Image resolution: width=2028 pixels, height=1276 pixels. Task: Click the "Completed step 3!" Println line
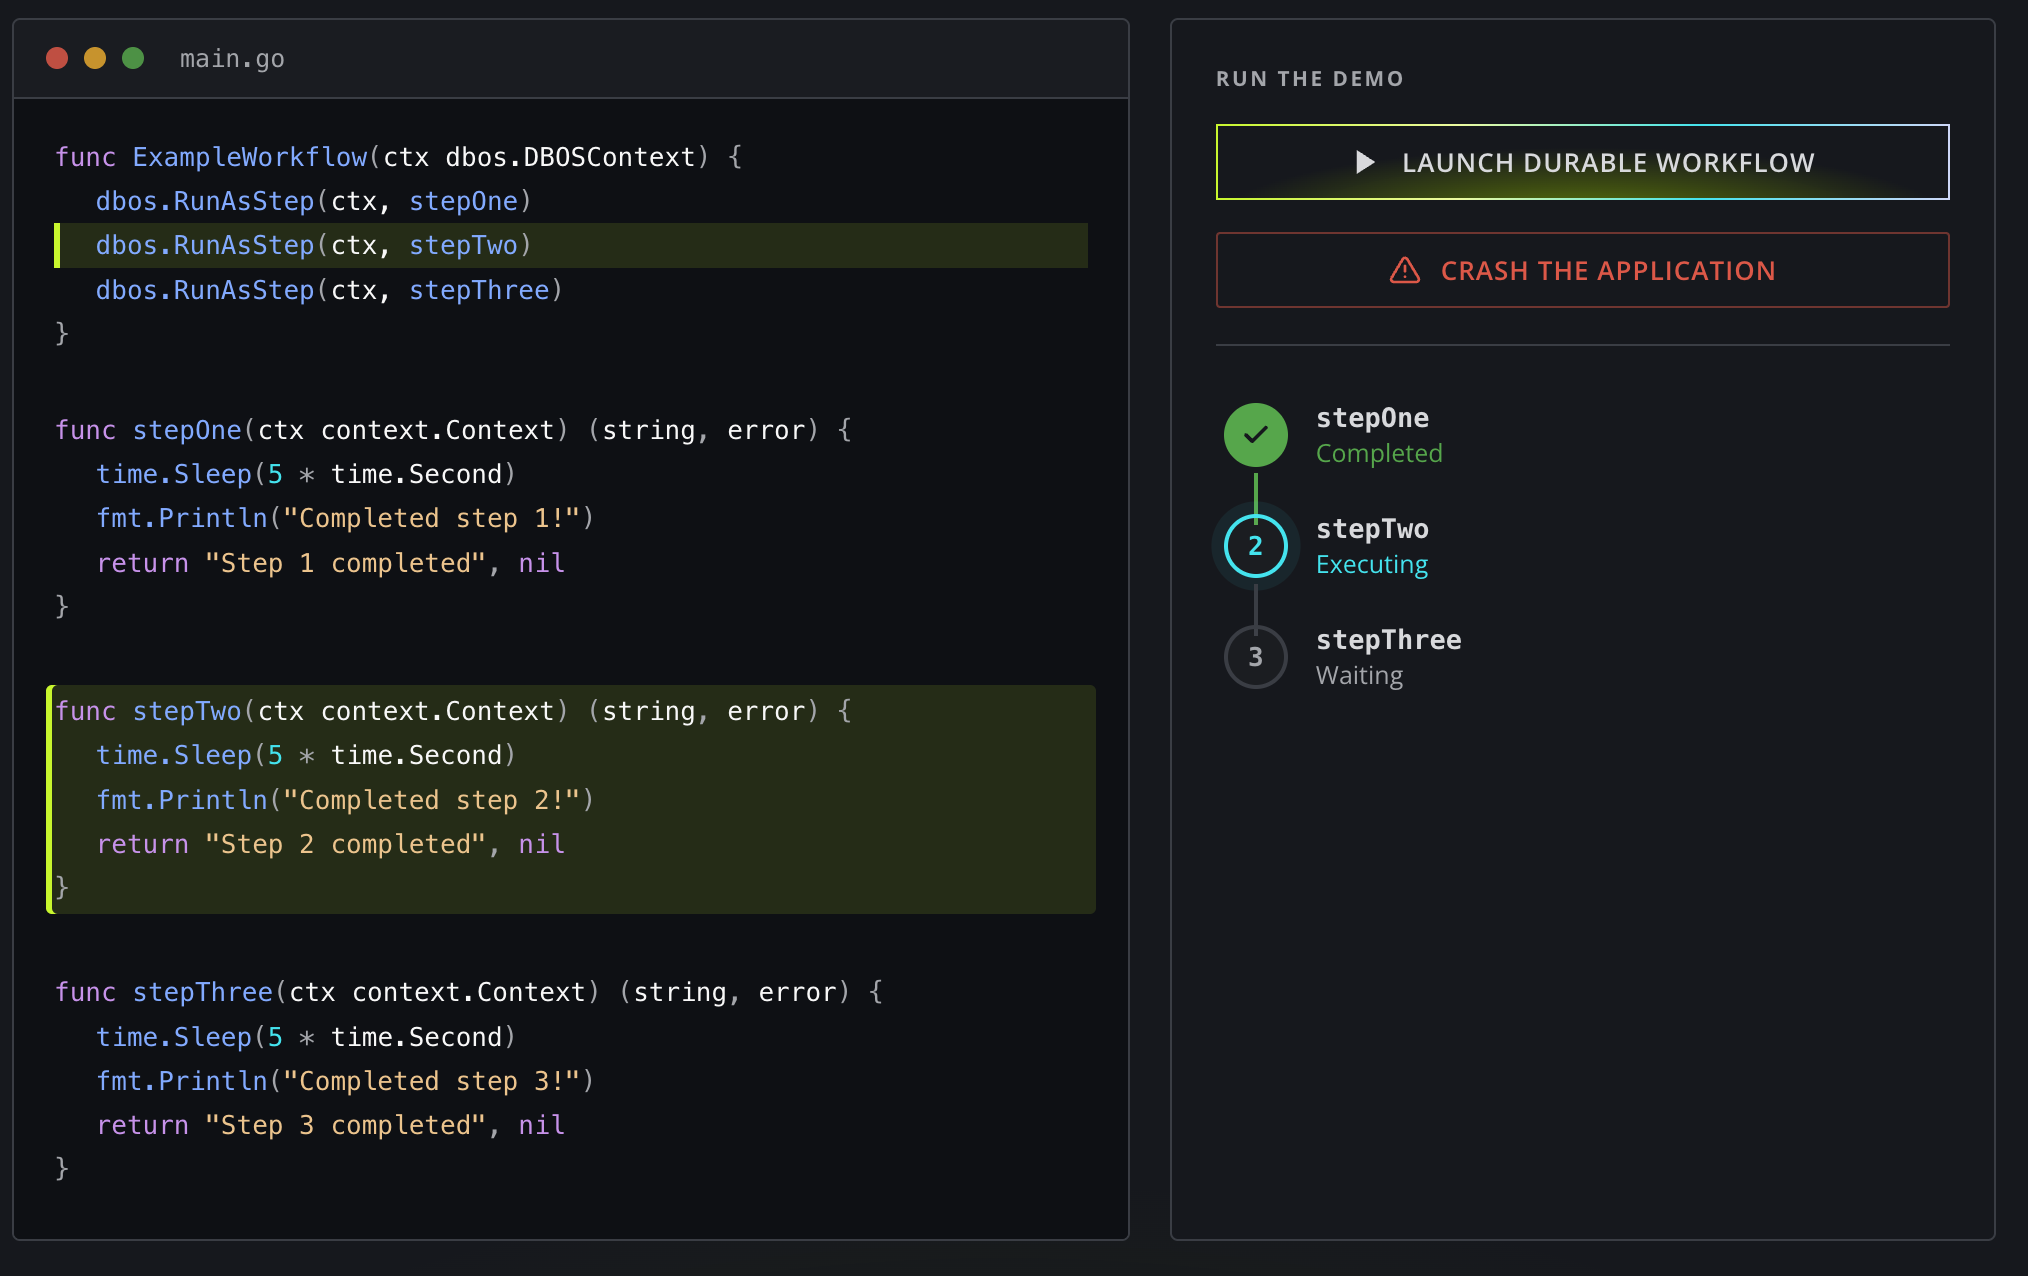coord(345,1081)
